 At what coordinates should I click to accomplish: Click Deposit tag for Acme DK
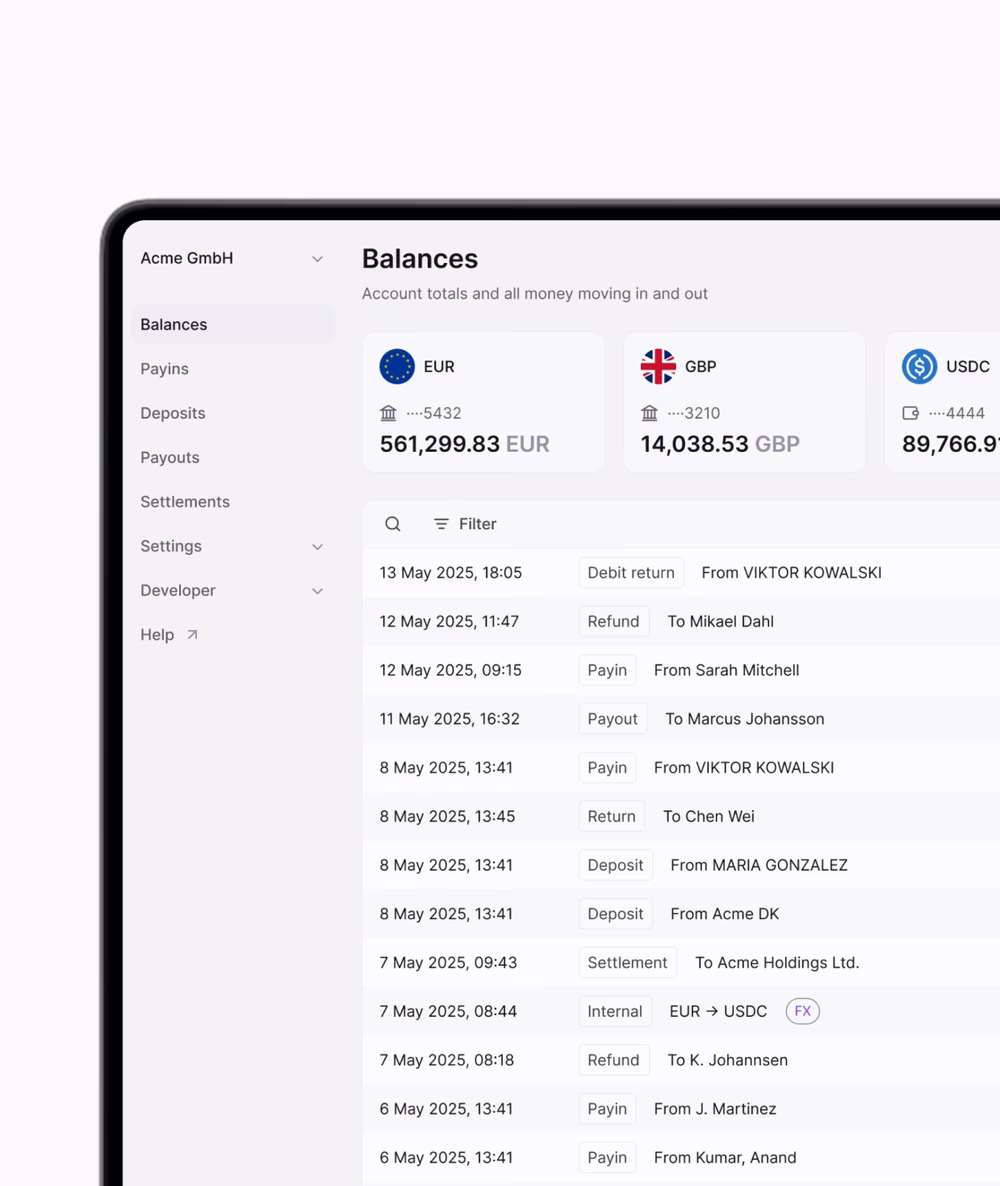tap(616, 914)
